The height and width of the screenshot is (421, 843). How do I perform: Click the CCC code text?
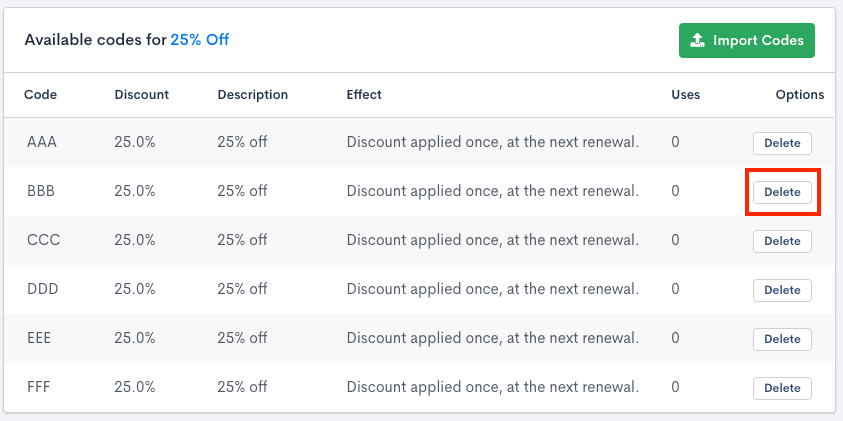click(43, 240)
